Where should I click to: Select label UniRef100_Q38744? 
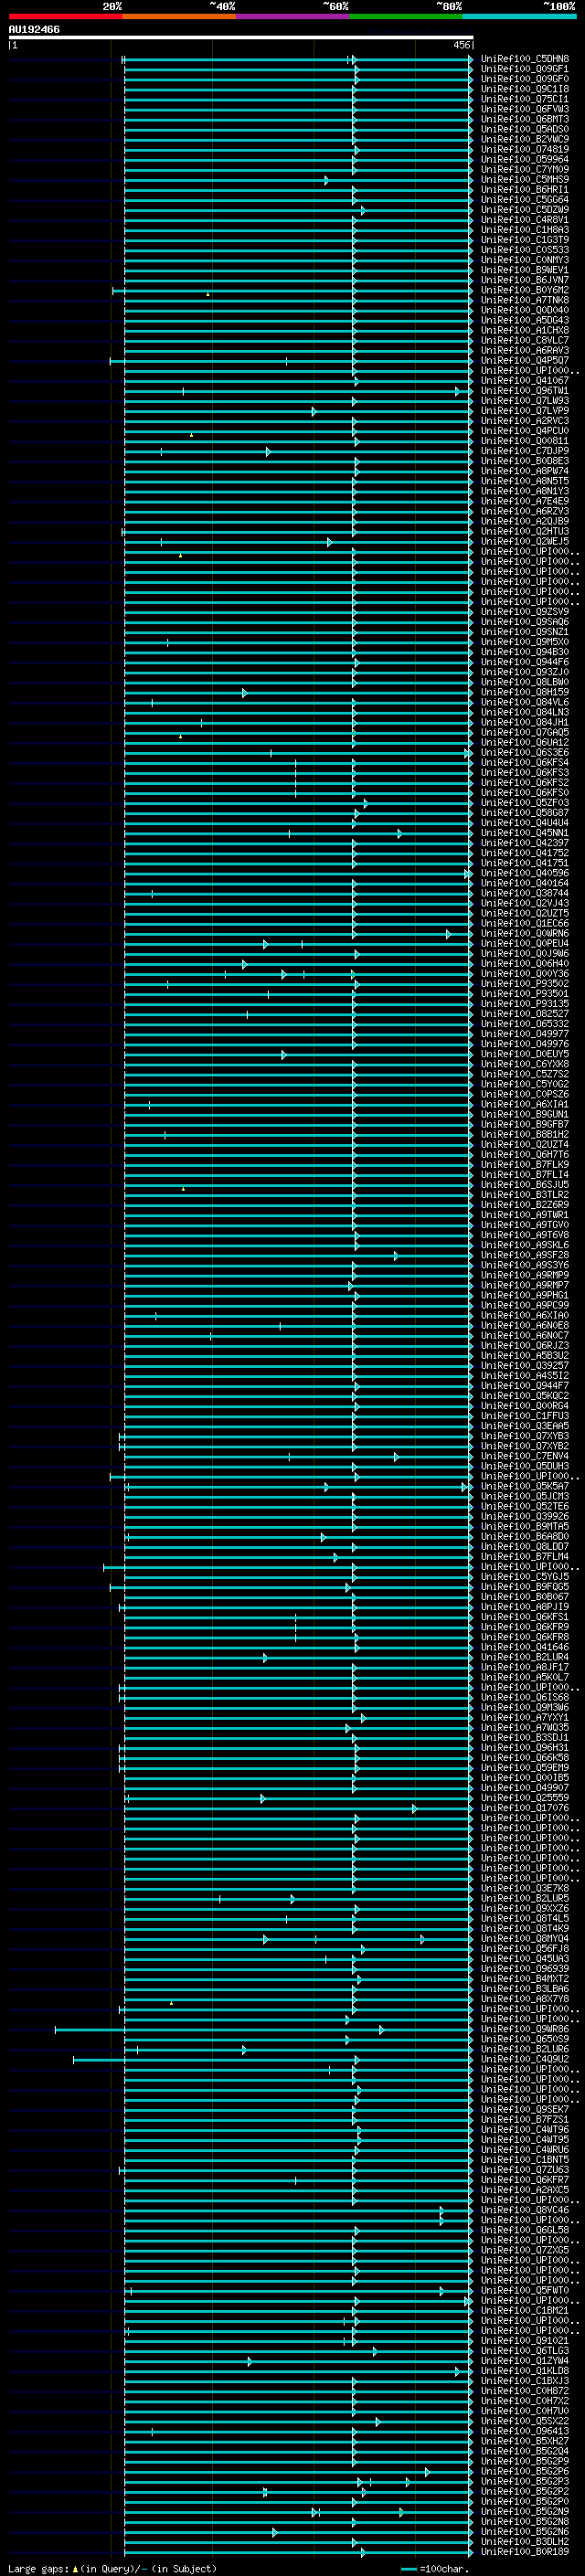[525, 893]
